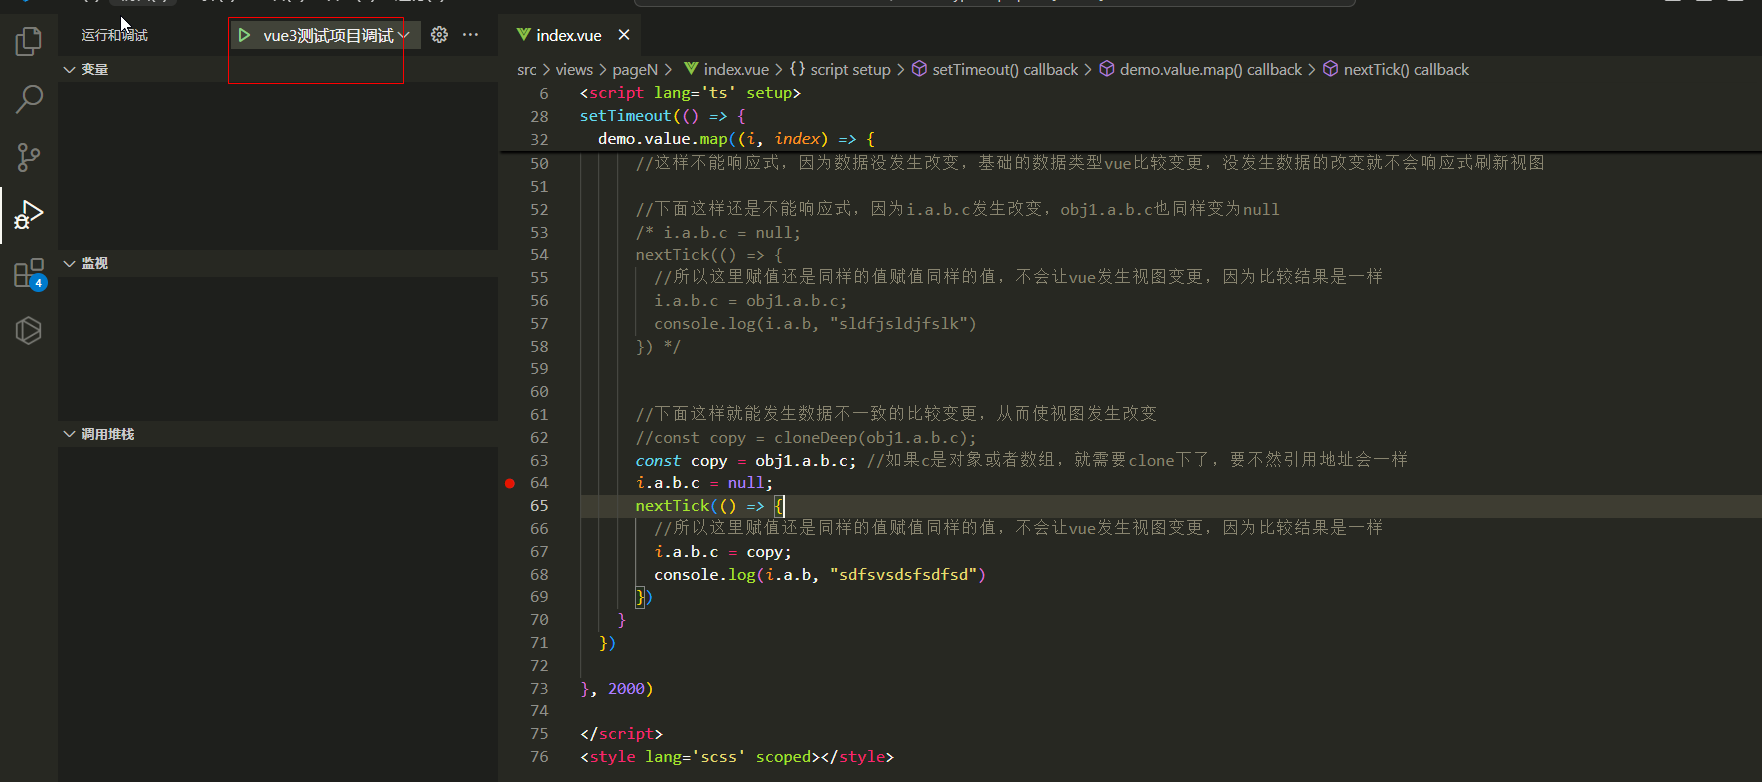Collapse the 监视 section
Screen dimensions: 1762x782
point(278,263)
